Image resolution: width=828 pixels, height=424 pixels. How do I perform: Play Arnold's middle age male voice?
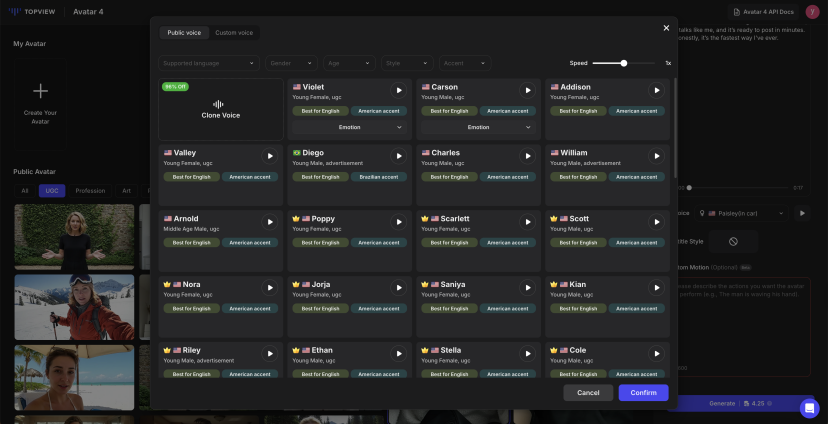click(269, 222)
